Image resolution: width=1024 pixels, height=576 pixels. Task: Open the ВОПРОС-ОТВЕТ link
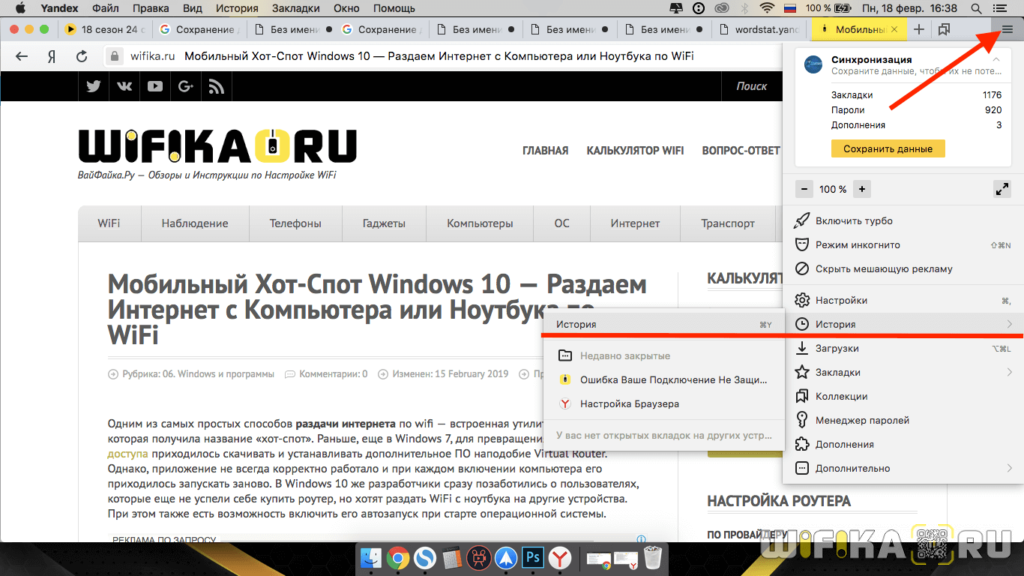[741, 151]
